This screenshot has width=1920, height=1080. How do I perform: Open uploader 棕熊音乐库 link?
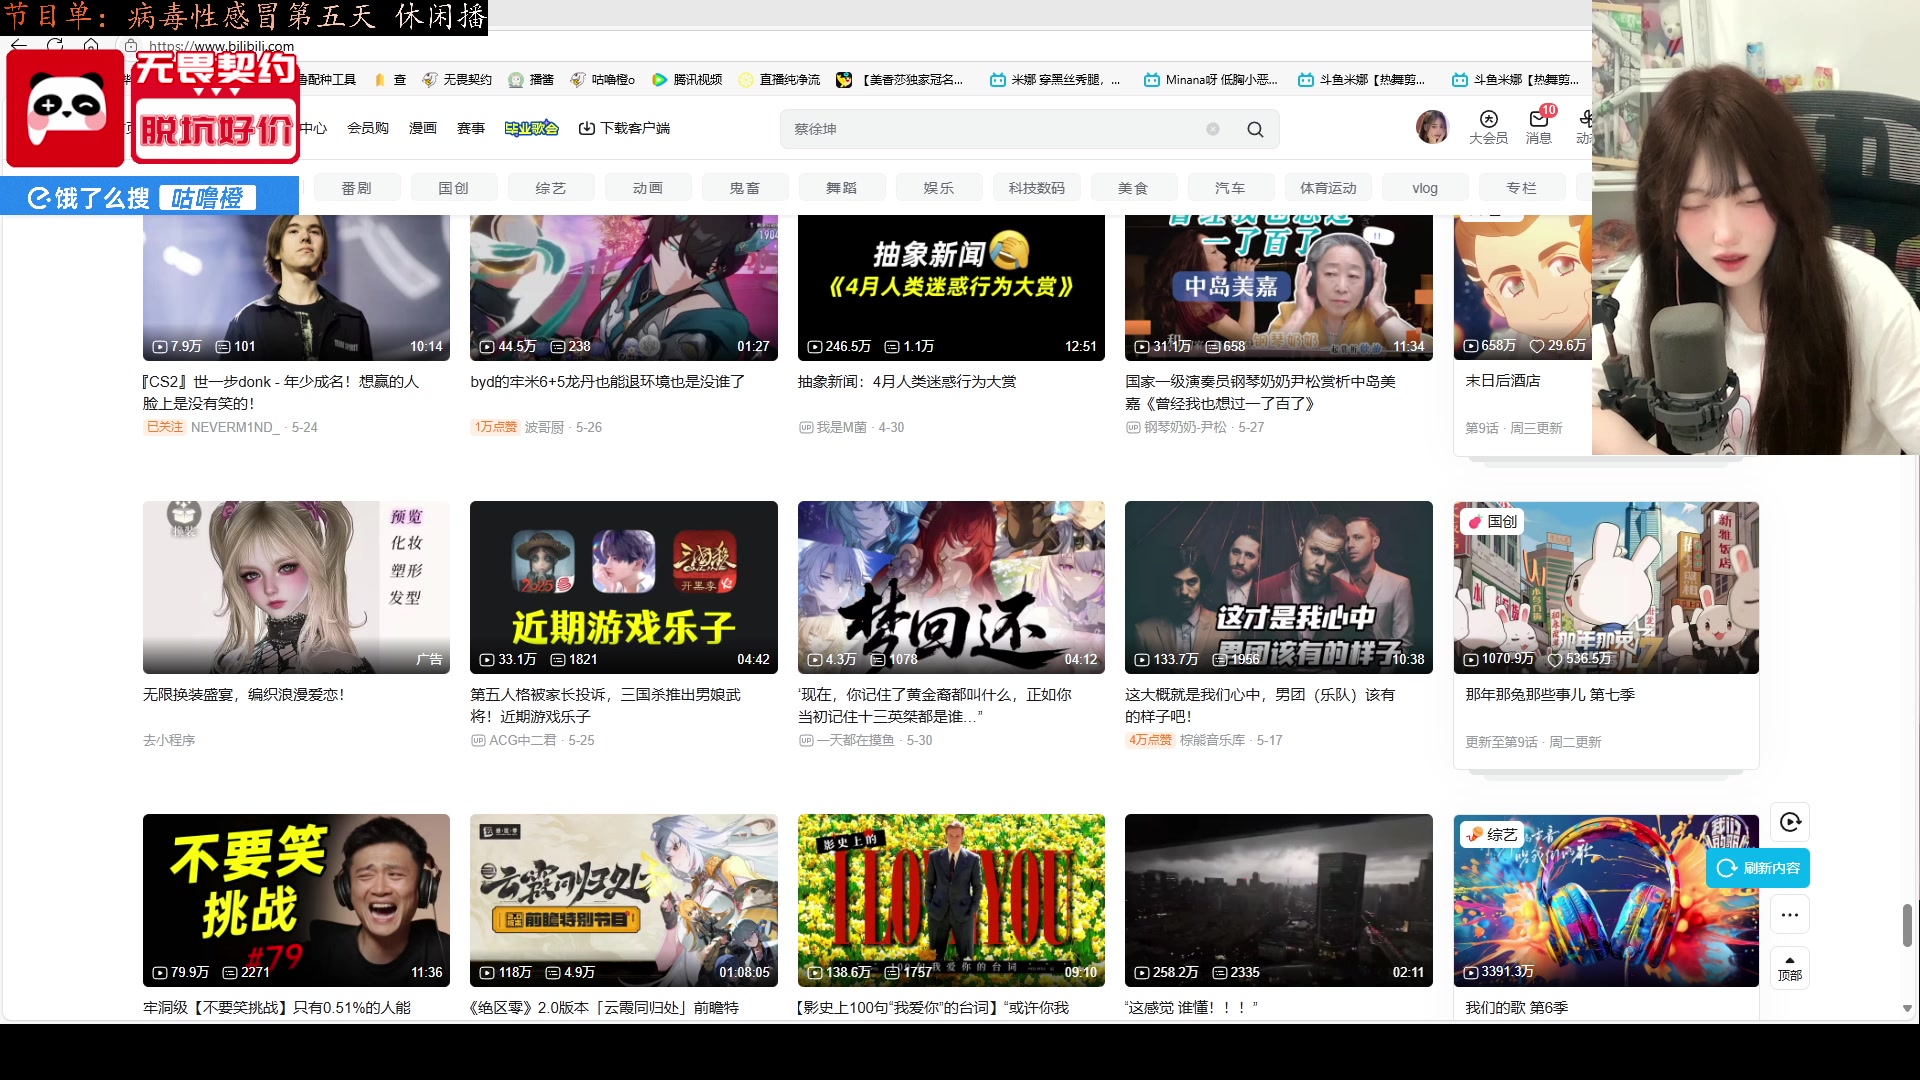coord(1212,740)
